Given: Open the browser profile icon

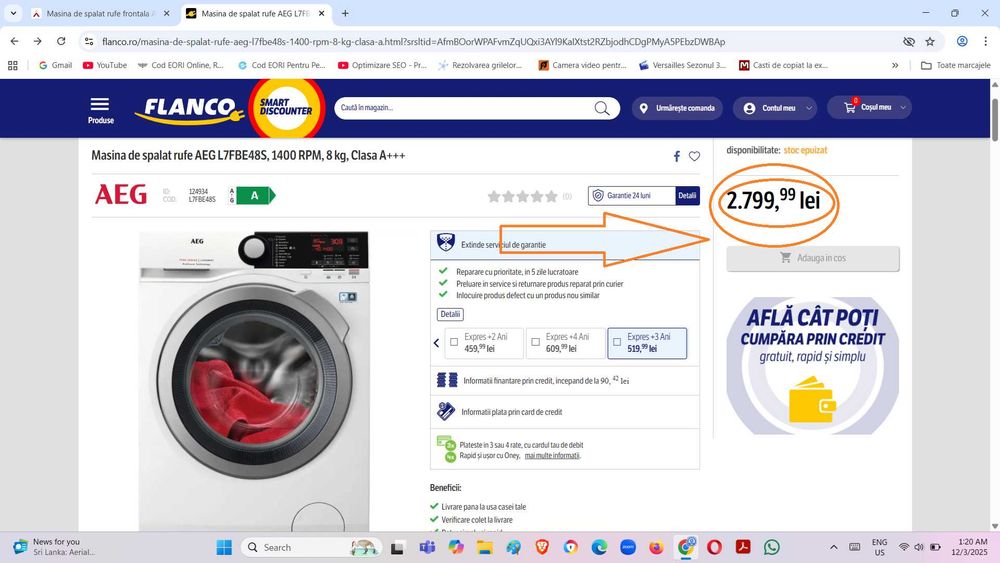Looking at the screenshot, I should tap(962, 41).
